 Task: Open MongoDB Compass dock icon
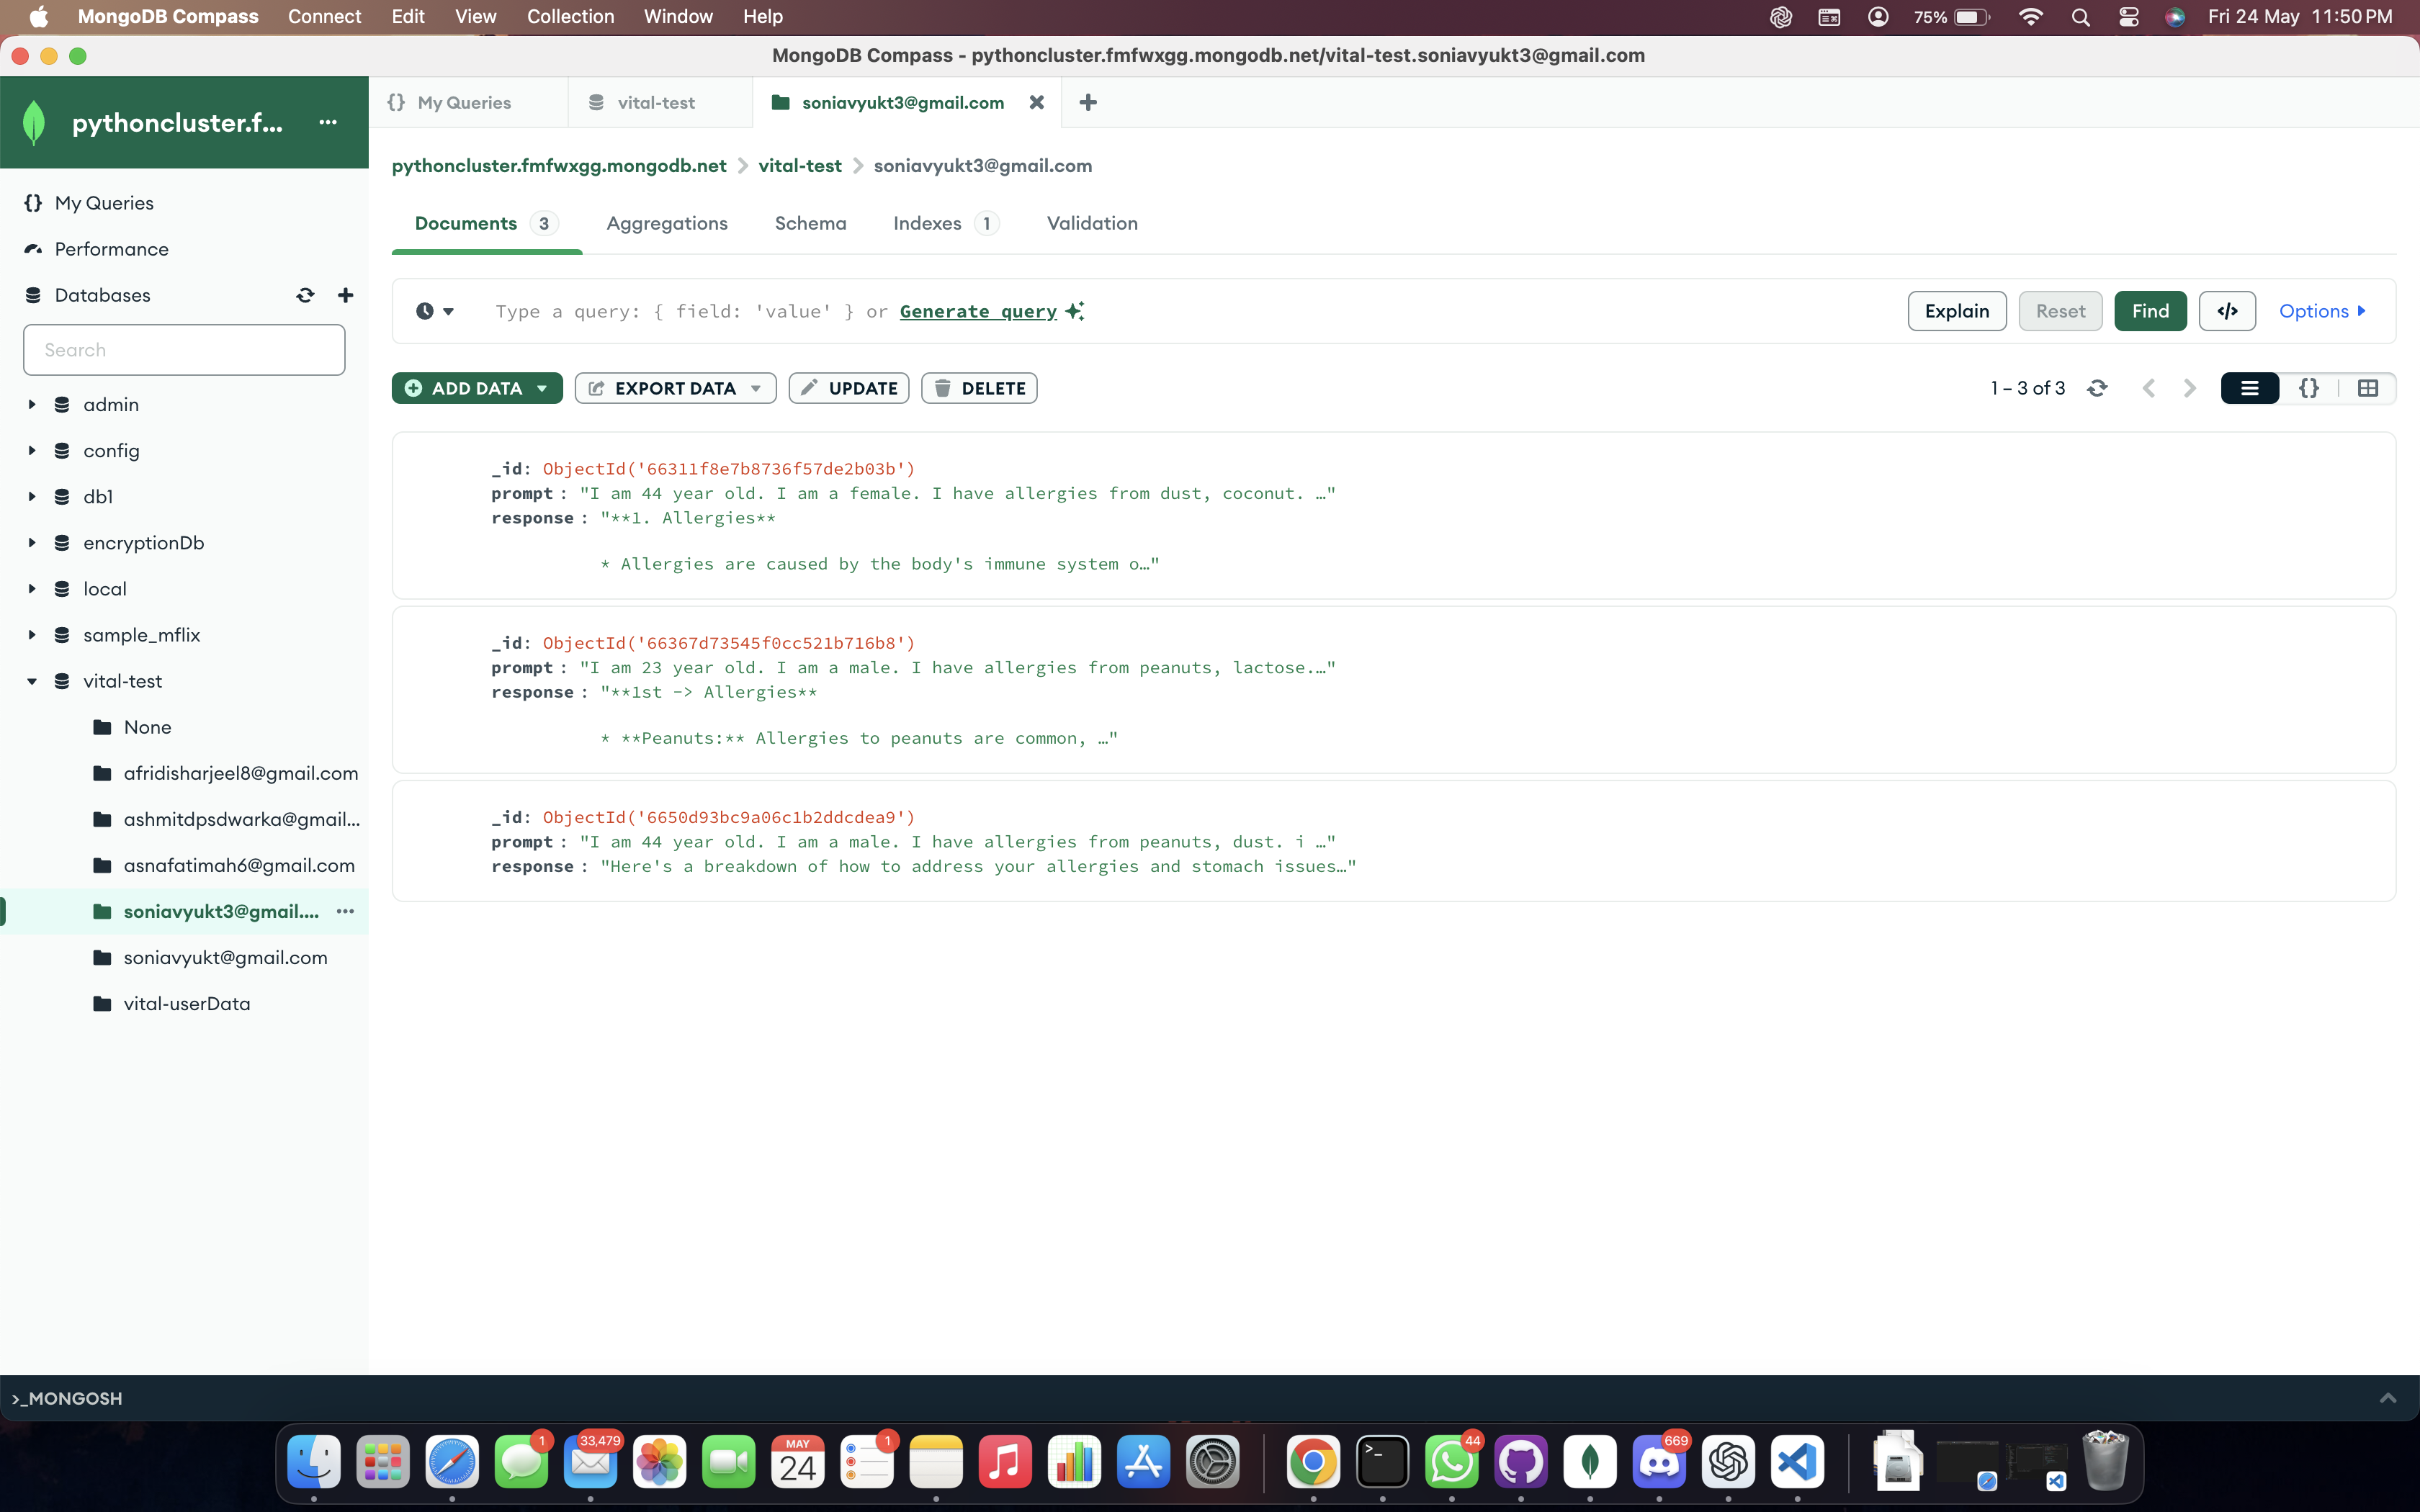tap(1590, 1462)
